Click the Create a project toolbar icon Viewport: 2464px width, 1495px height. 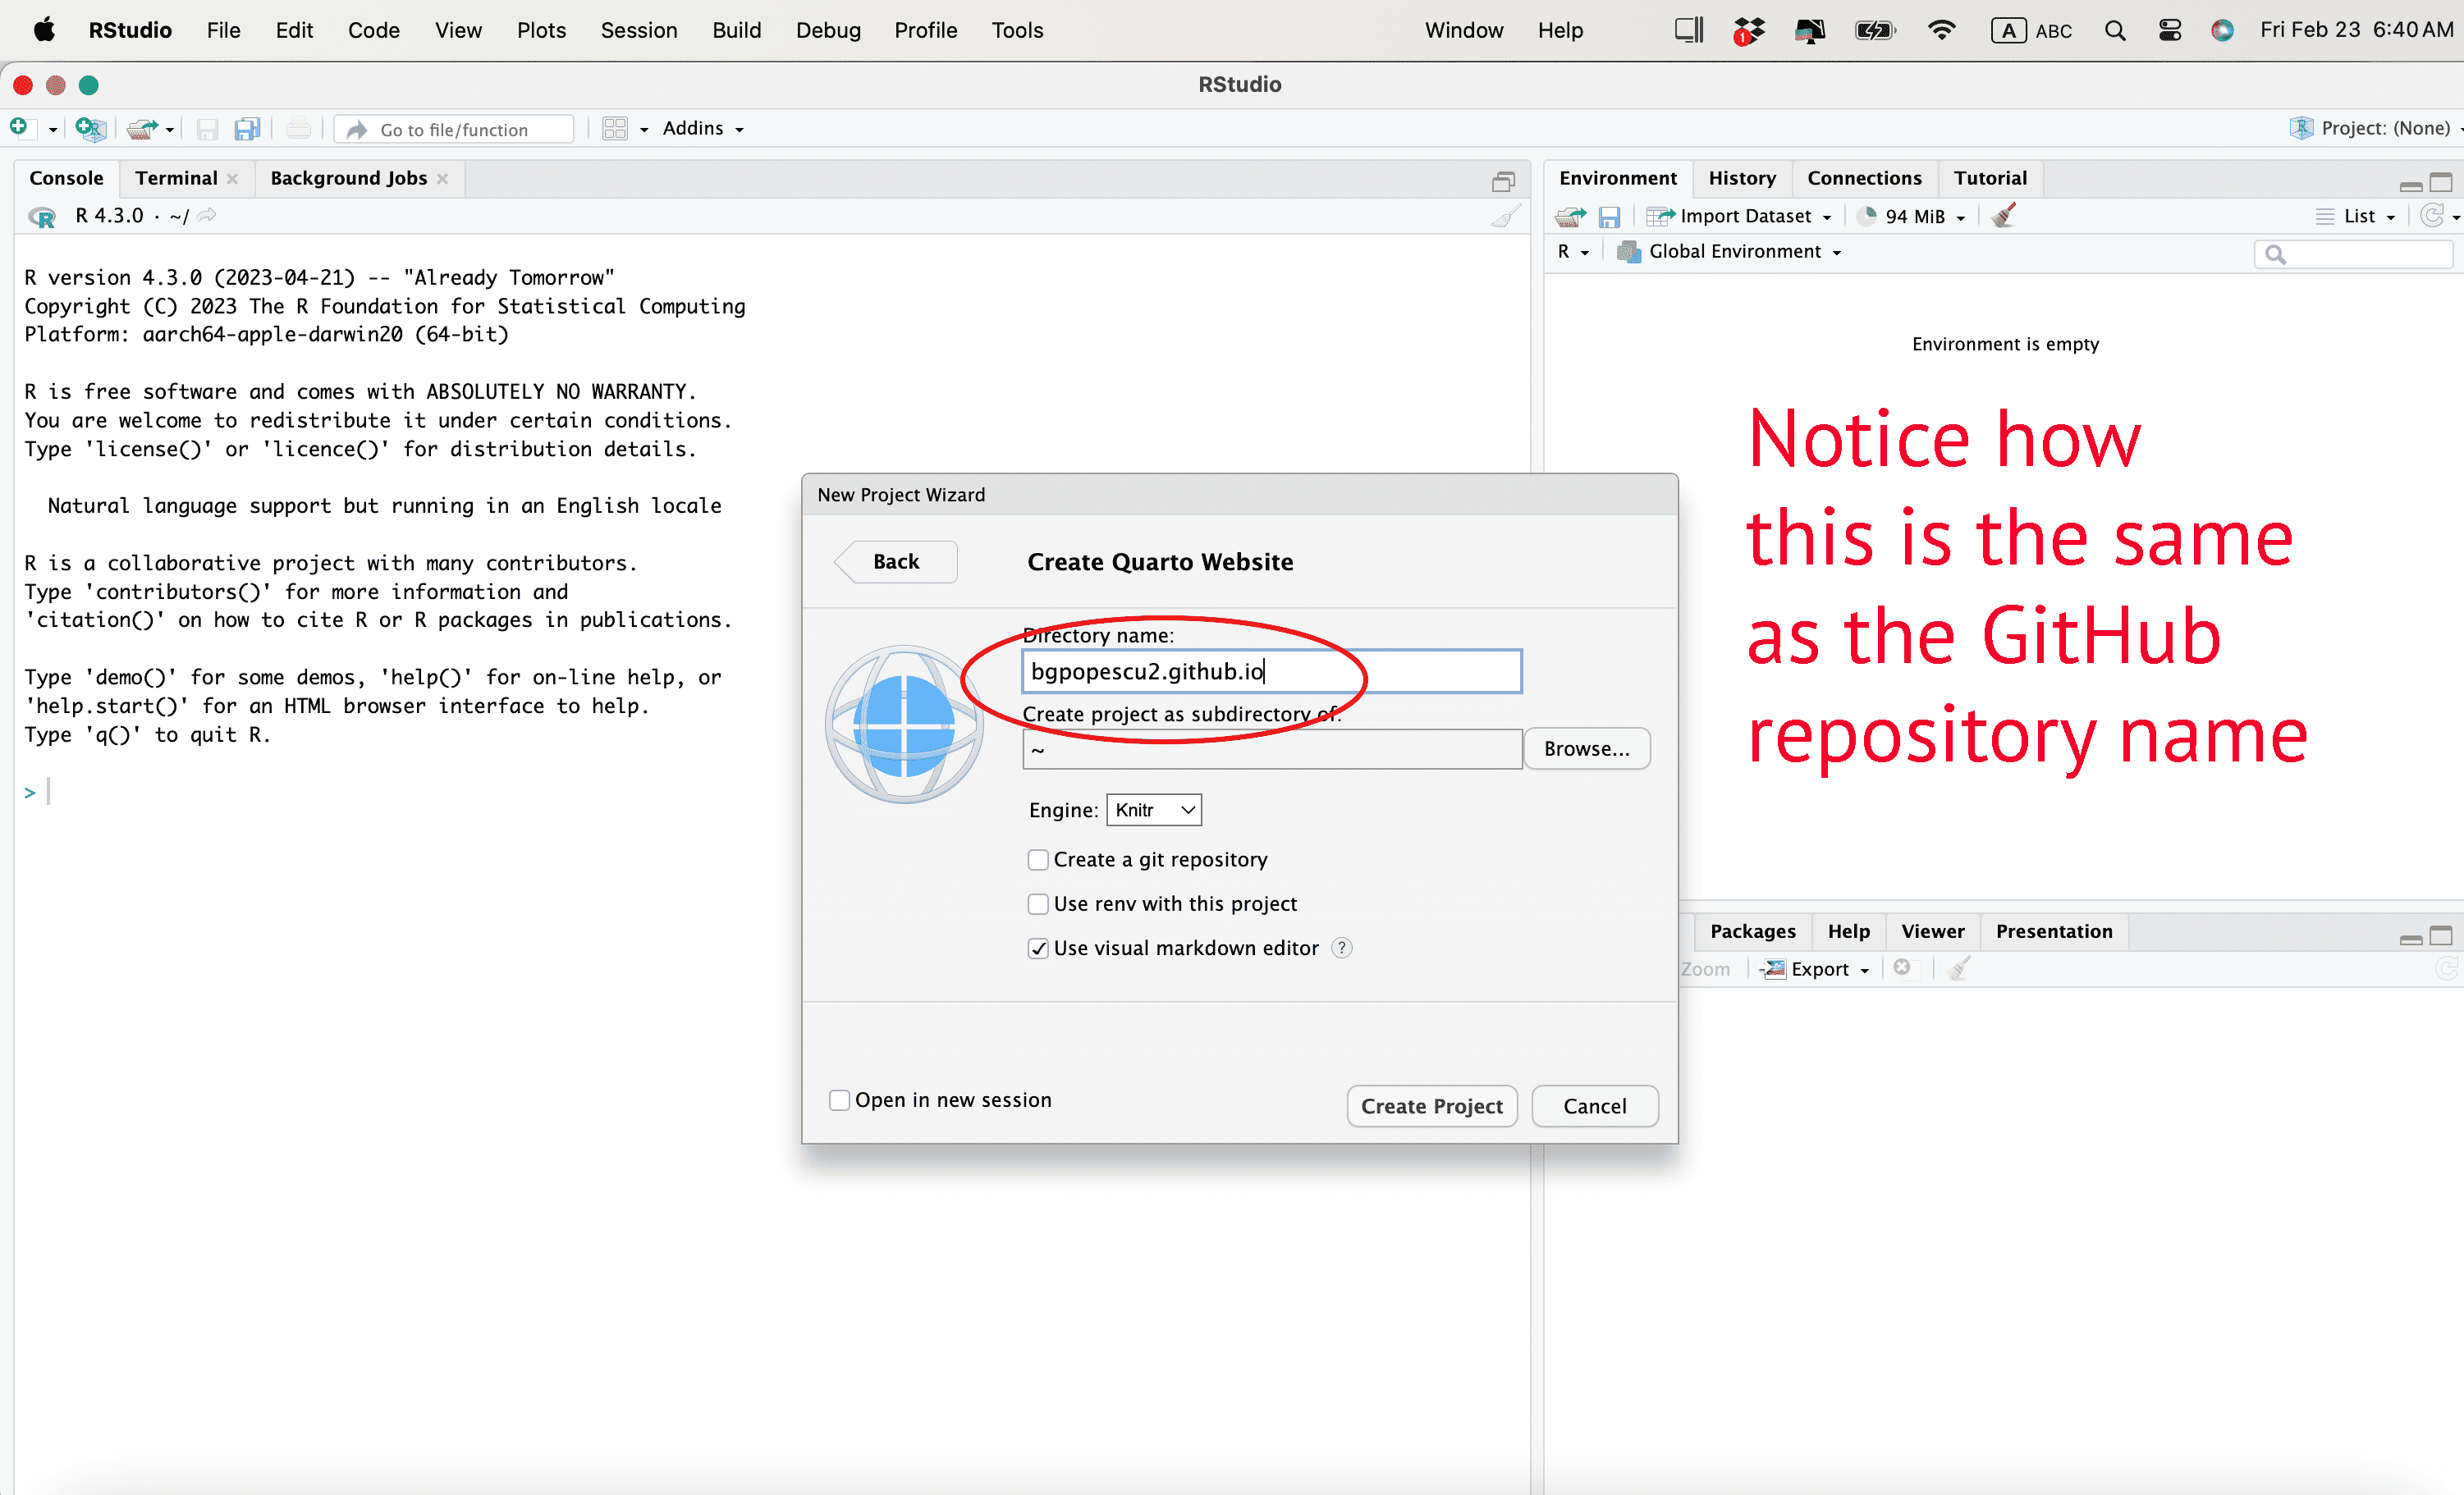[90, 128]
